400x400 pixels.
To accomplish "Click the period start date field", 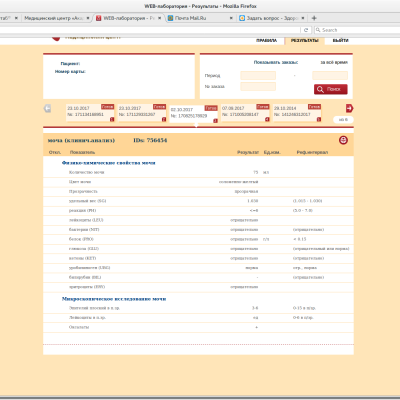I will point(258,75).
